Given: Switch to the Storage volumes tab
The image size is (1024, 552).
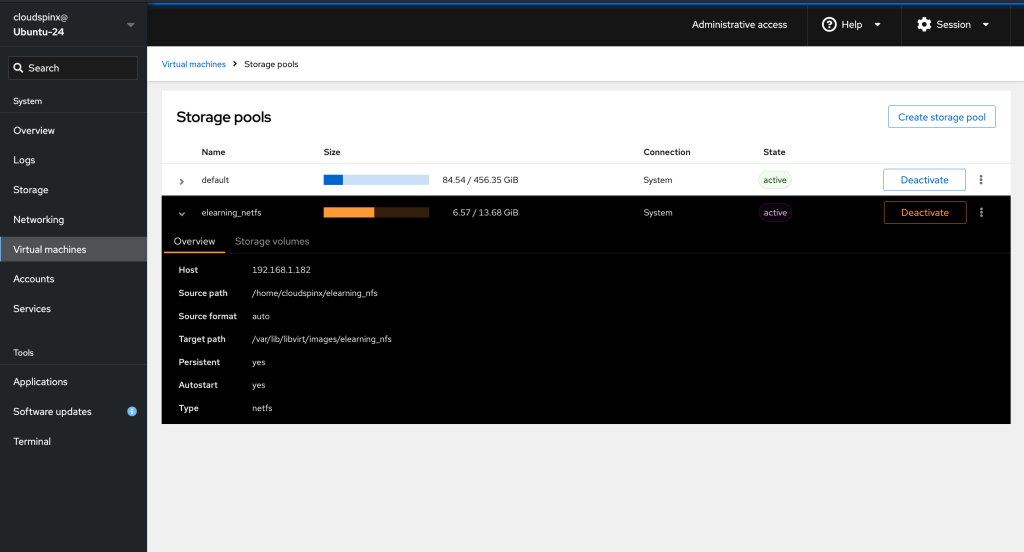Looking at the screenshot, I should click(272, 241).
